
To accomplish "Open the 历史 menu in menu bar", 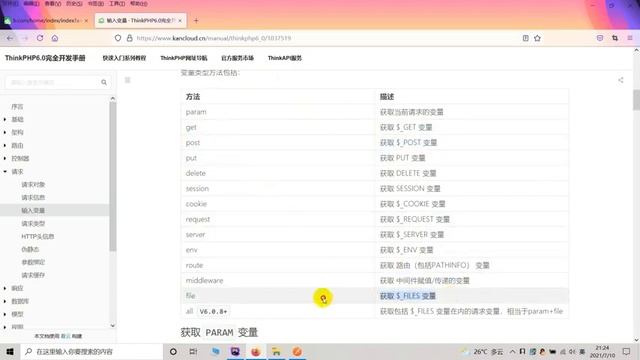I will tap(74, 4).
